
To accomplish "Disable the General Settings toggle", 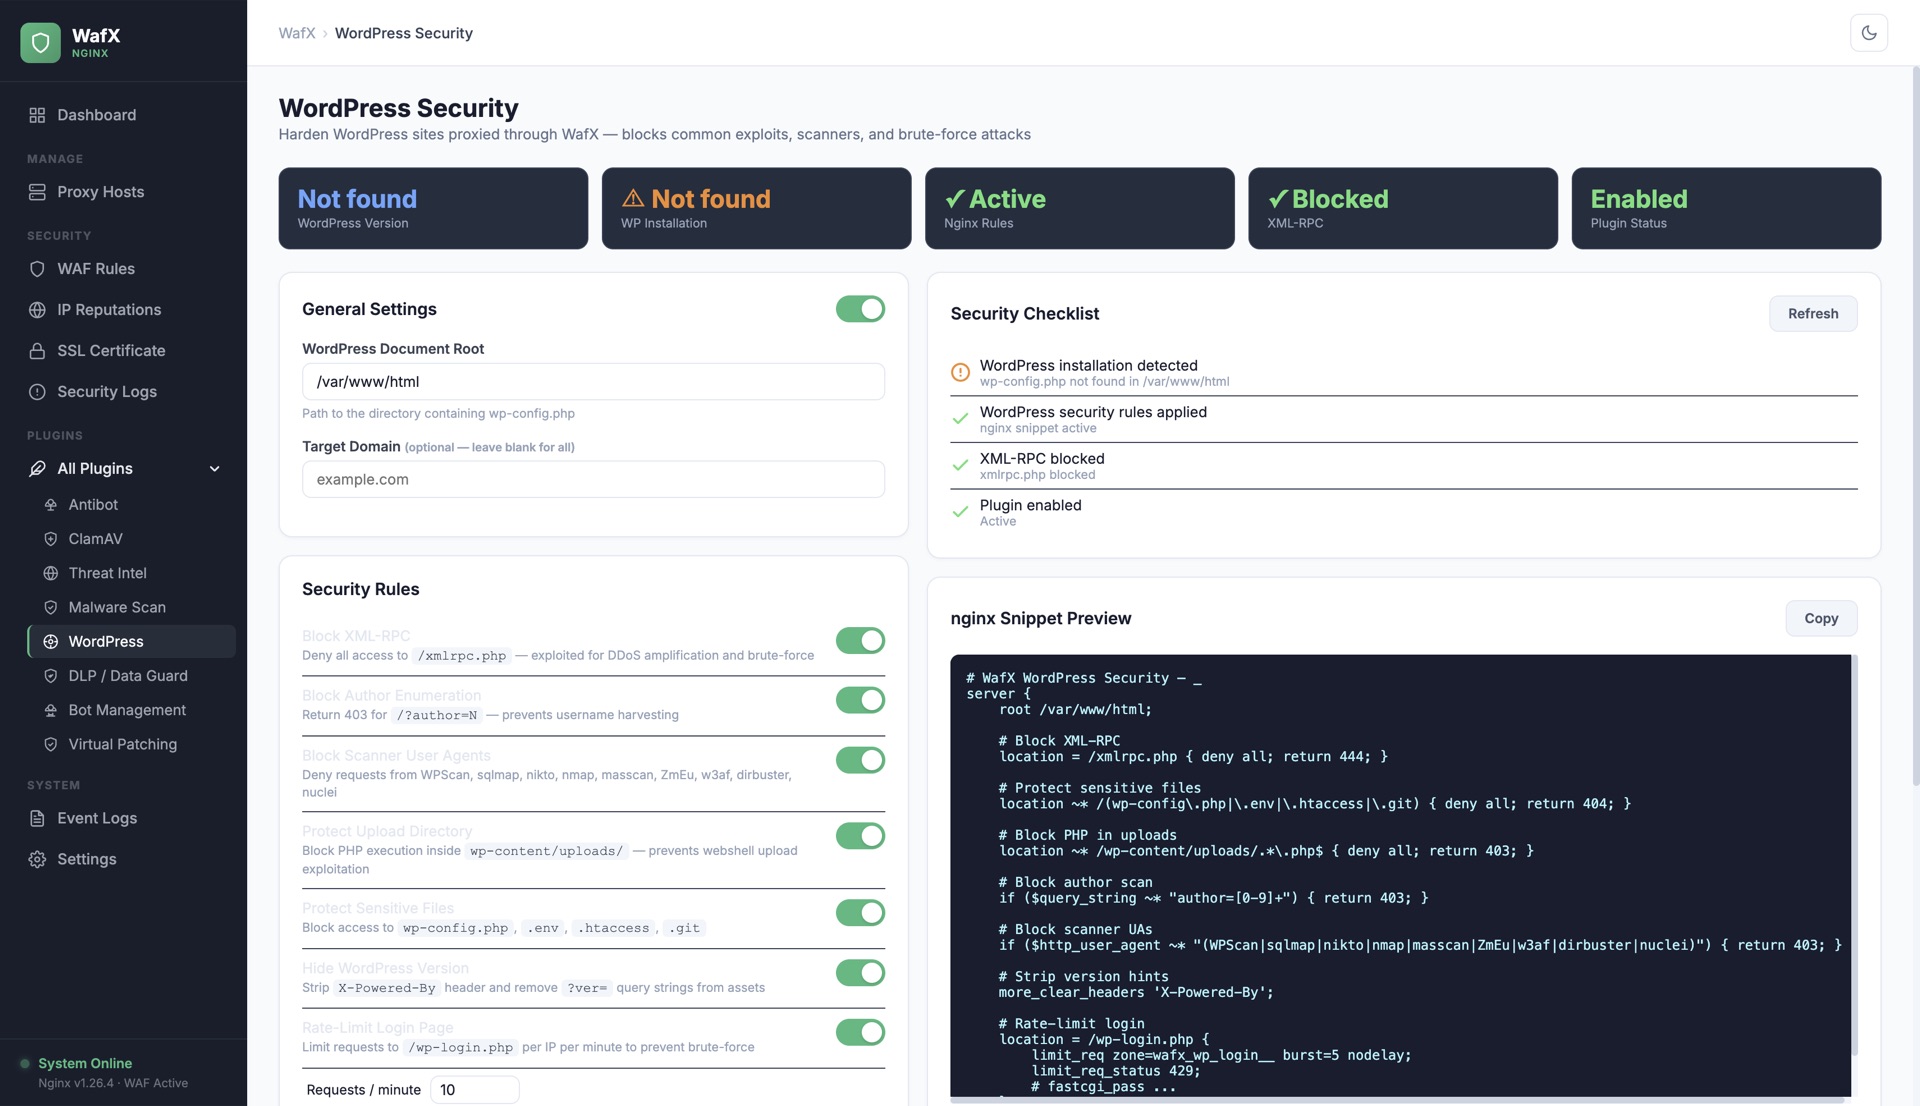I will pos(860,309).
